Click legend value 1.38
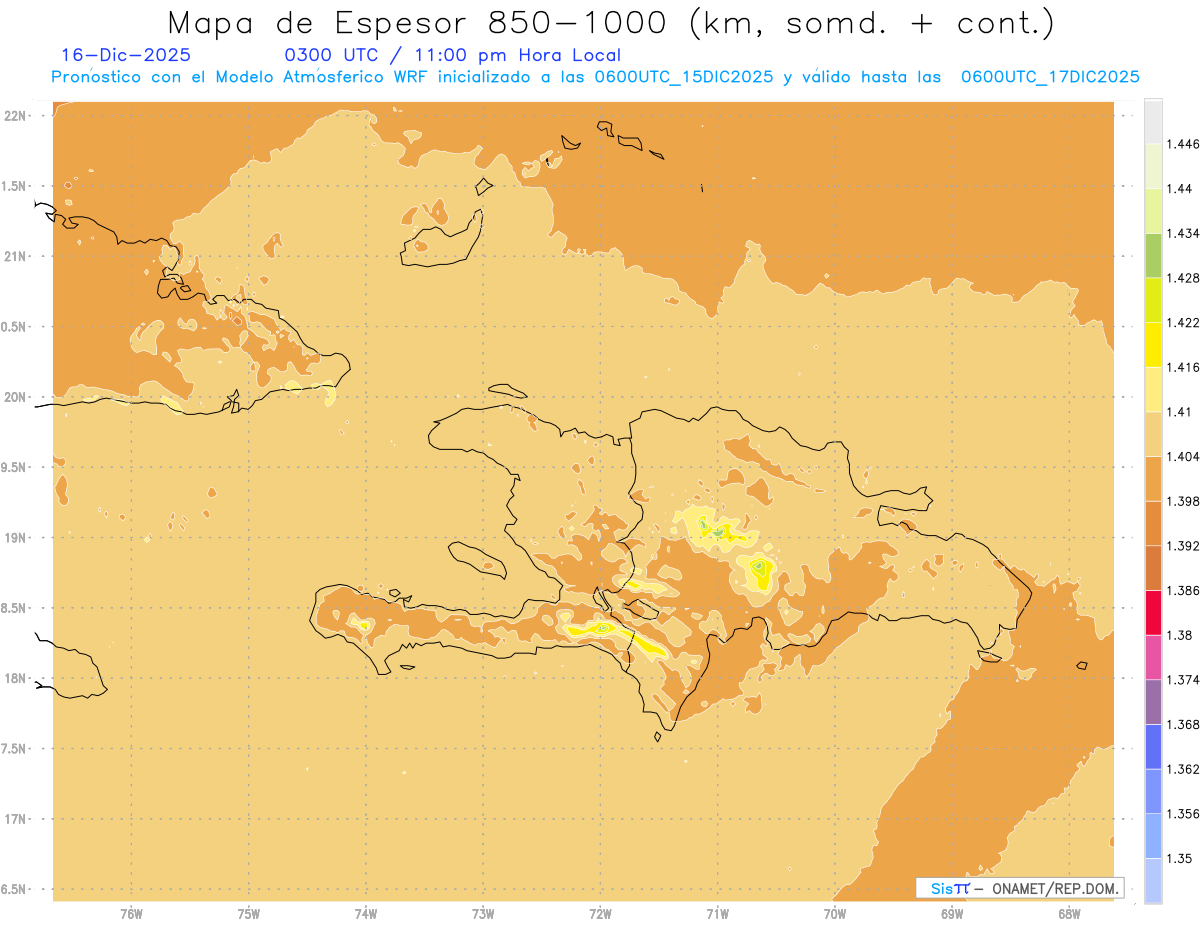Viewport: 1200px width, 927px height. point(1179,635)
